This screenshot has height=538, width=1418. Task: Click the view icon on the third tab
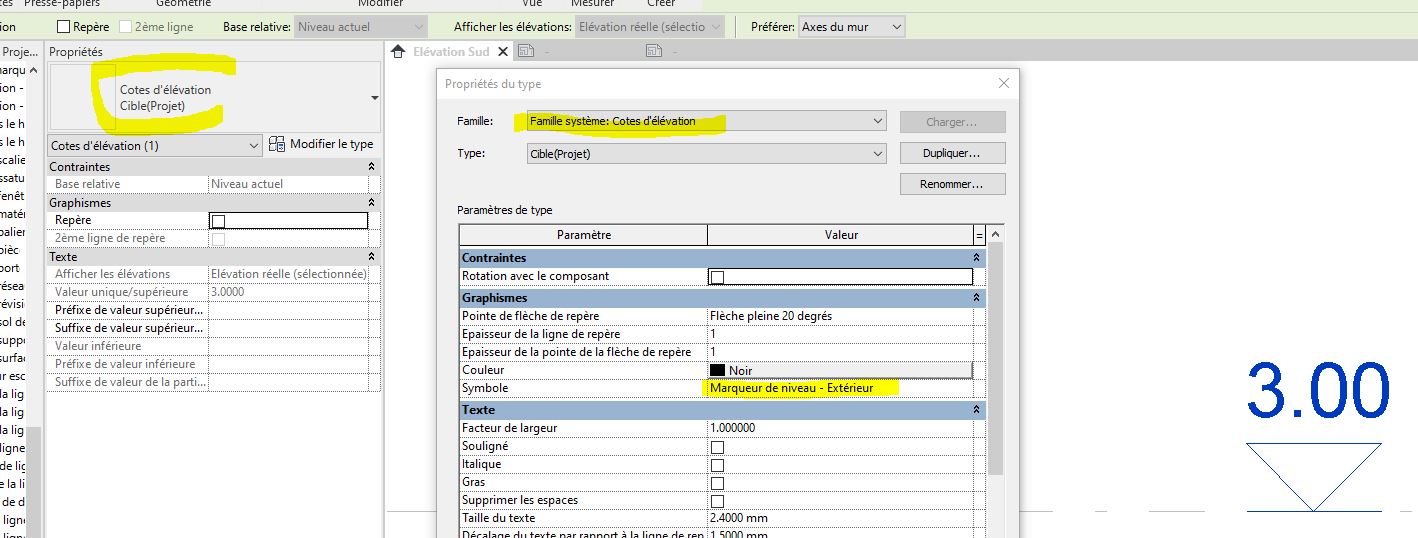654,52
